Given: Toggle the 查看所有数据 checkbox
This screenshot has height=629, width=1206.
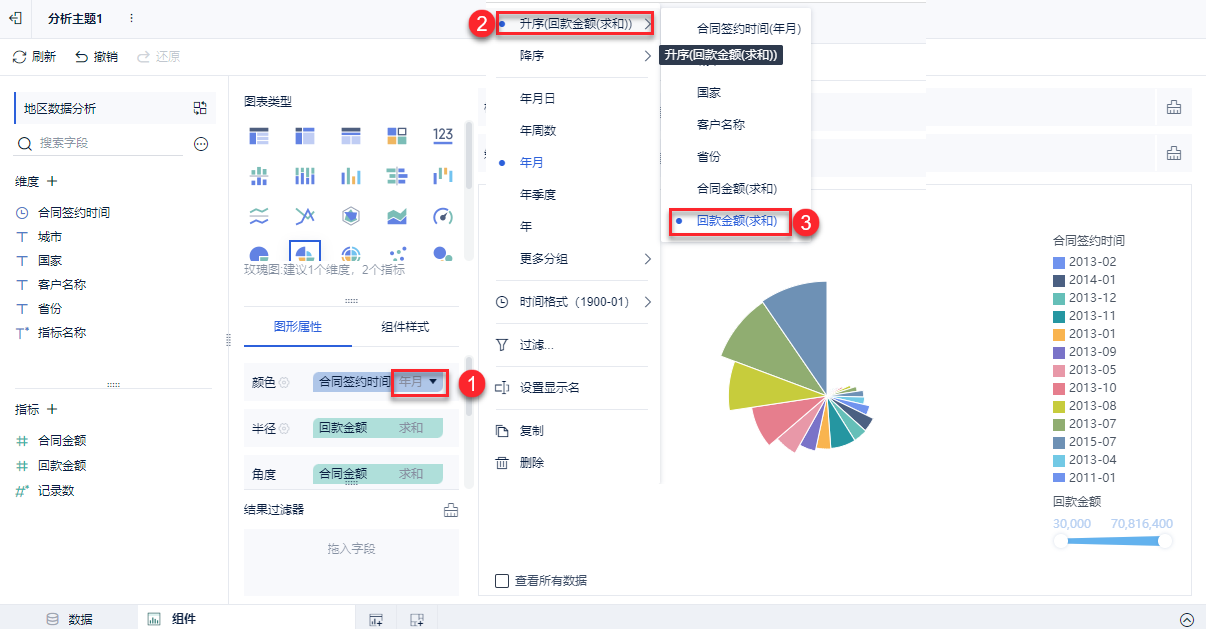Looking at the screenshot, I should click(502, 580).
